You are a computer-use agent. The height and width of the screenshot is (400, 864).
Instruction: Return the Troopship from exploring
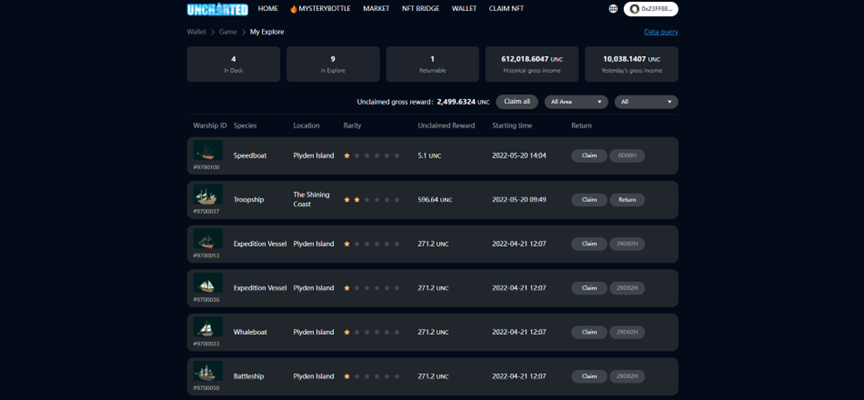tap(627, 200)
